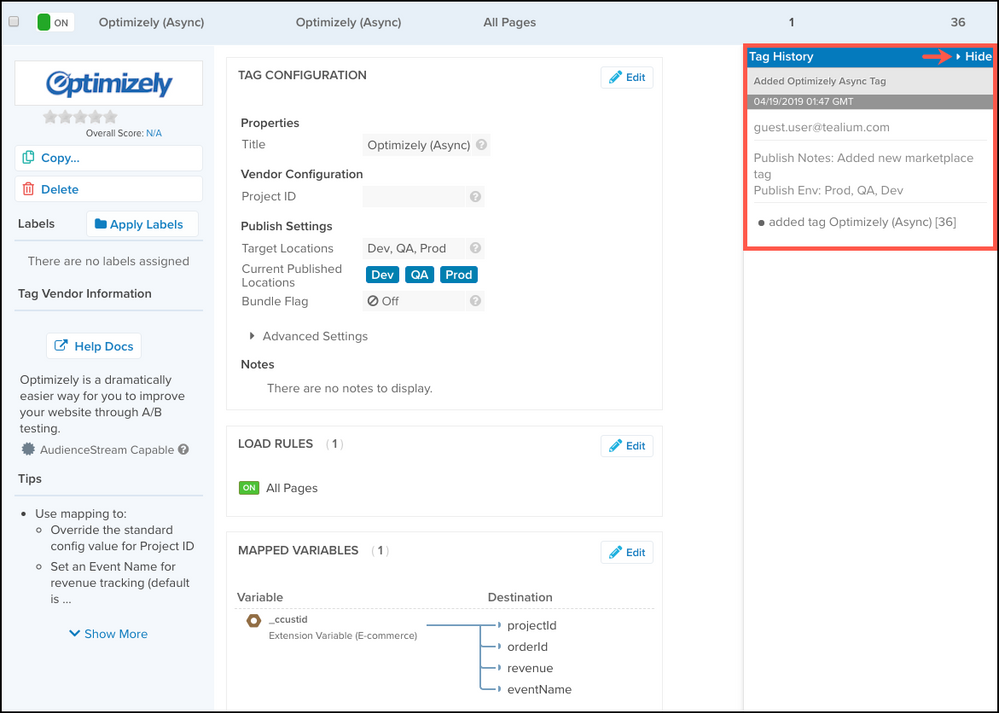This screenshot has width=999, height=713.
Task: Click the Bundle Flag help icon
Action: [x=476, y=301]
